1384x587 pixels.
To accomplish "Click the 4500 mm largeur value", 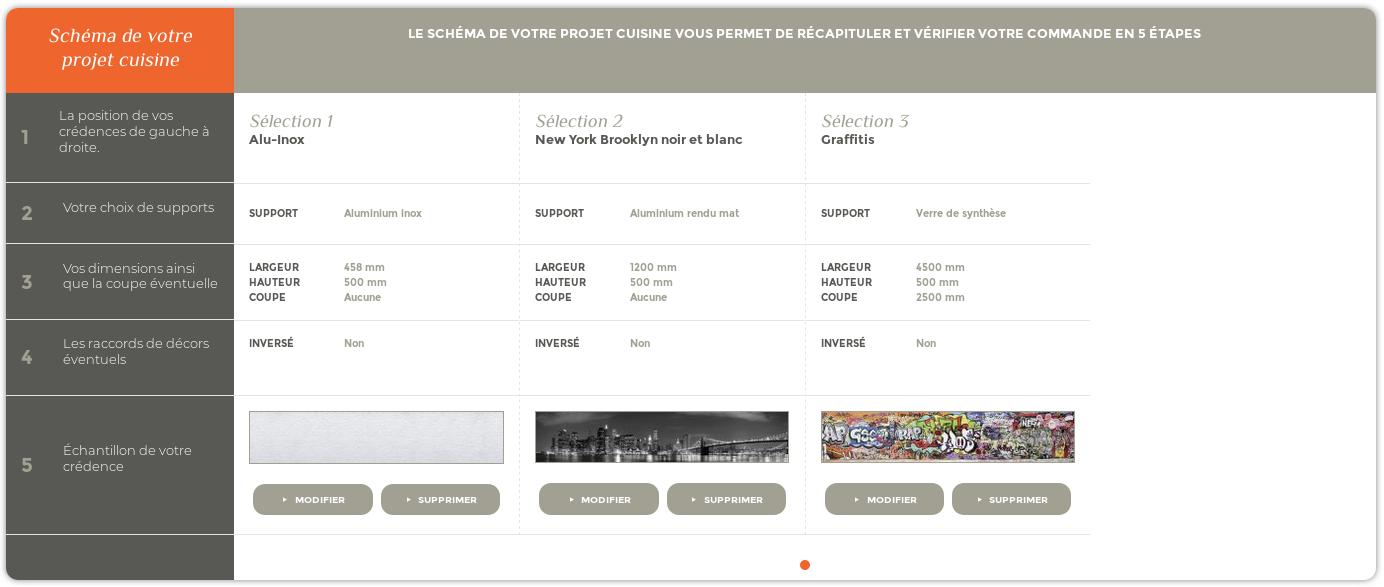I will [x=940, y=267].
